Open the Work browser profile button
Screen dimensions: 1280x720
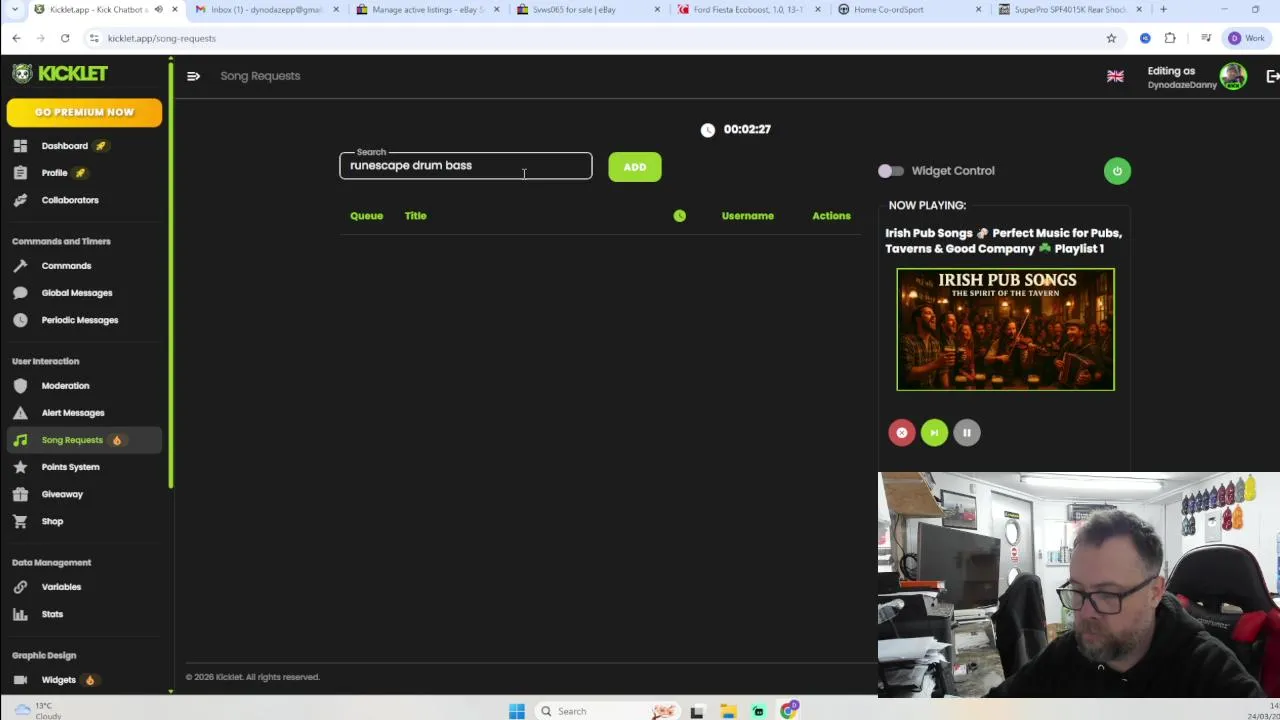(x=1246, y=38)
